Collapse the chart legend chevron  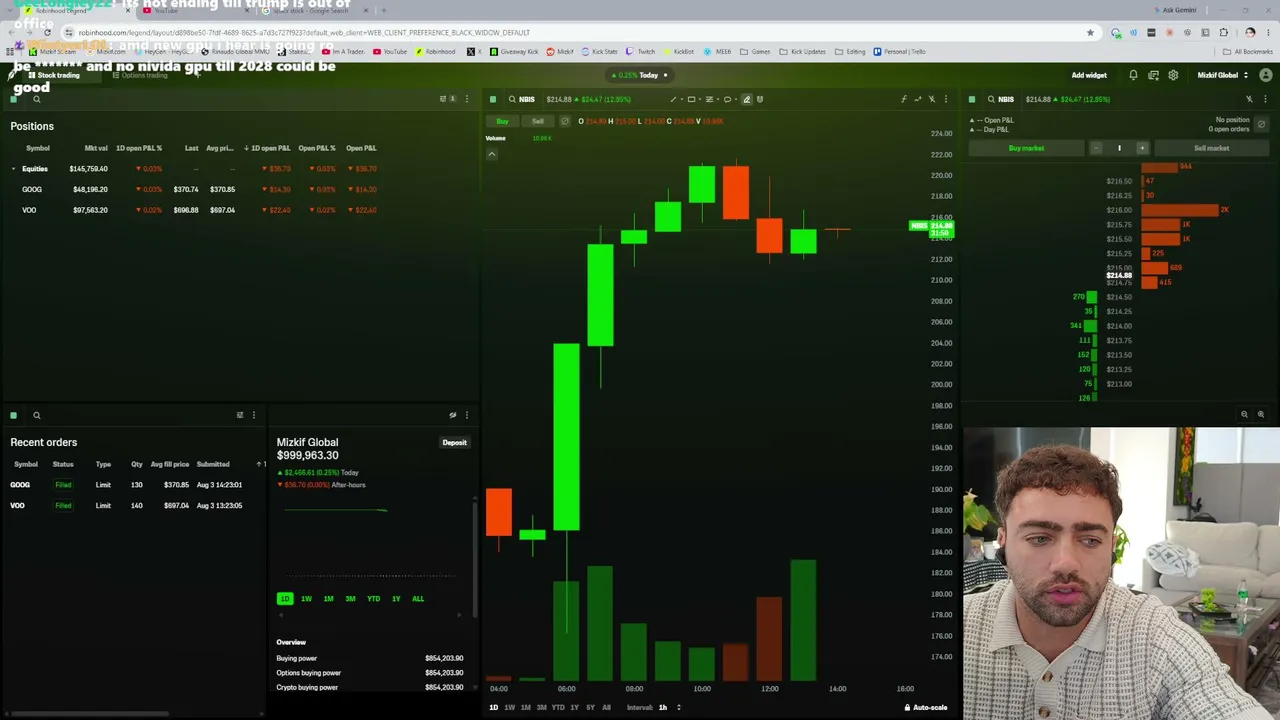click(492, 154)
